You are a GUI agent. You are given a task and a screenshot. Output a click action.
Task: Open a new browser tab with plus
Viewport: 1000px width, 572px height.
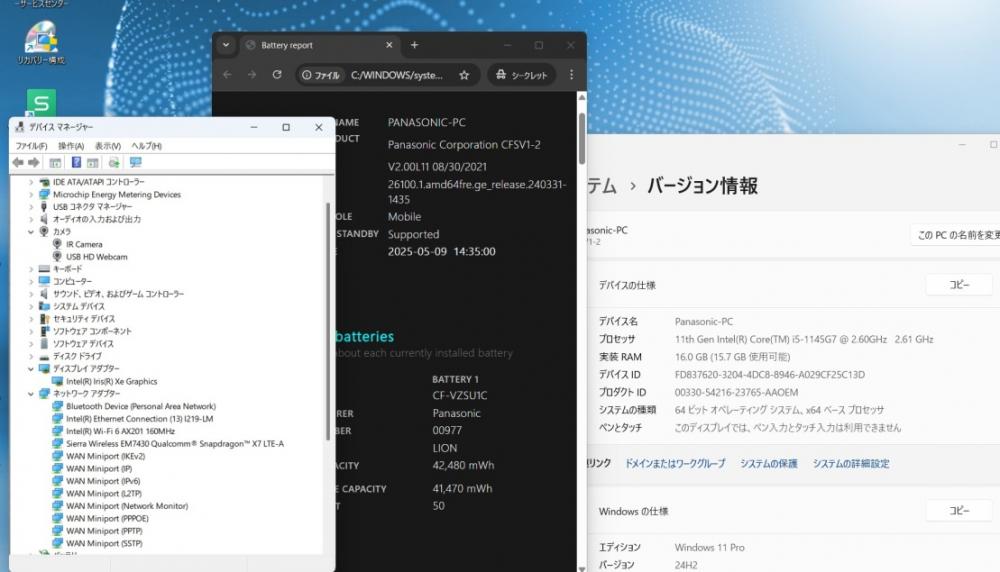(x=415, y=45)
